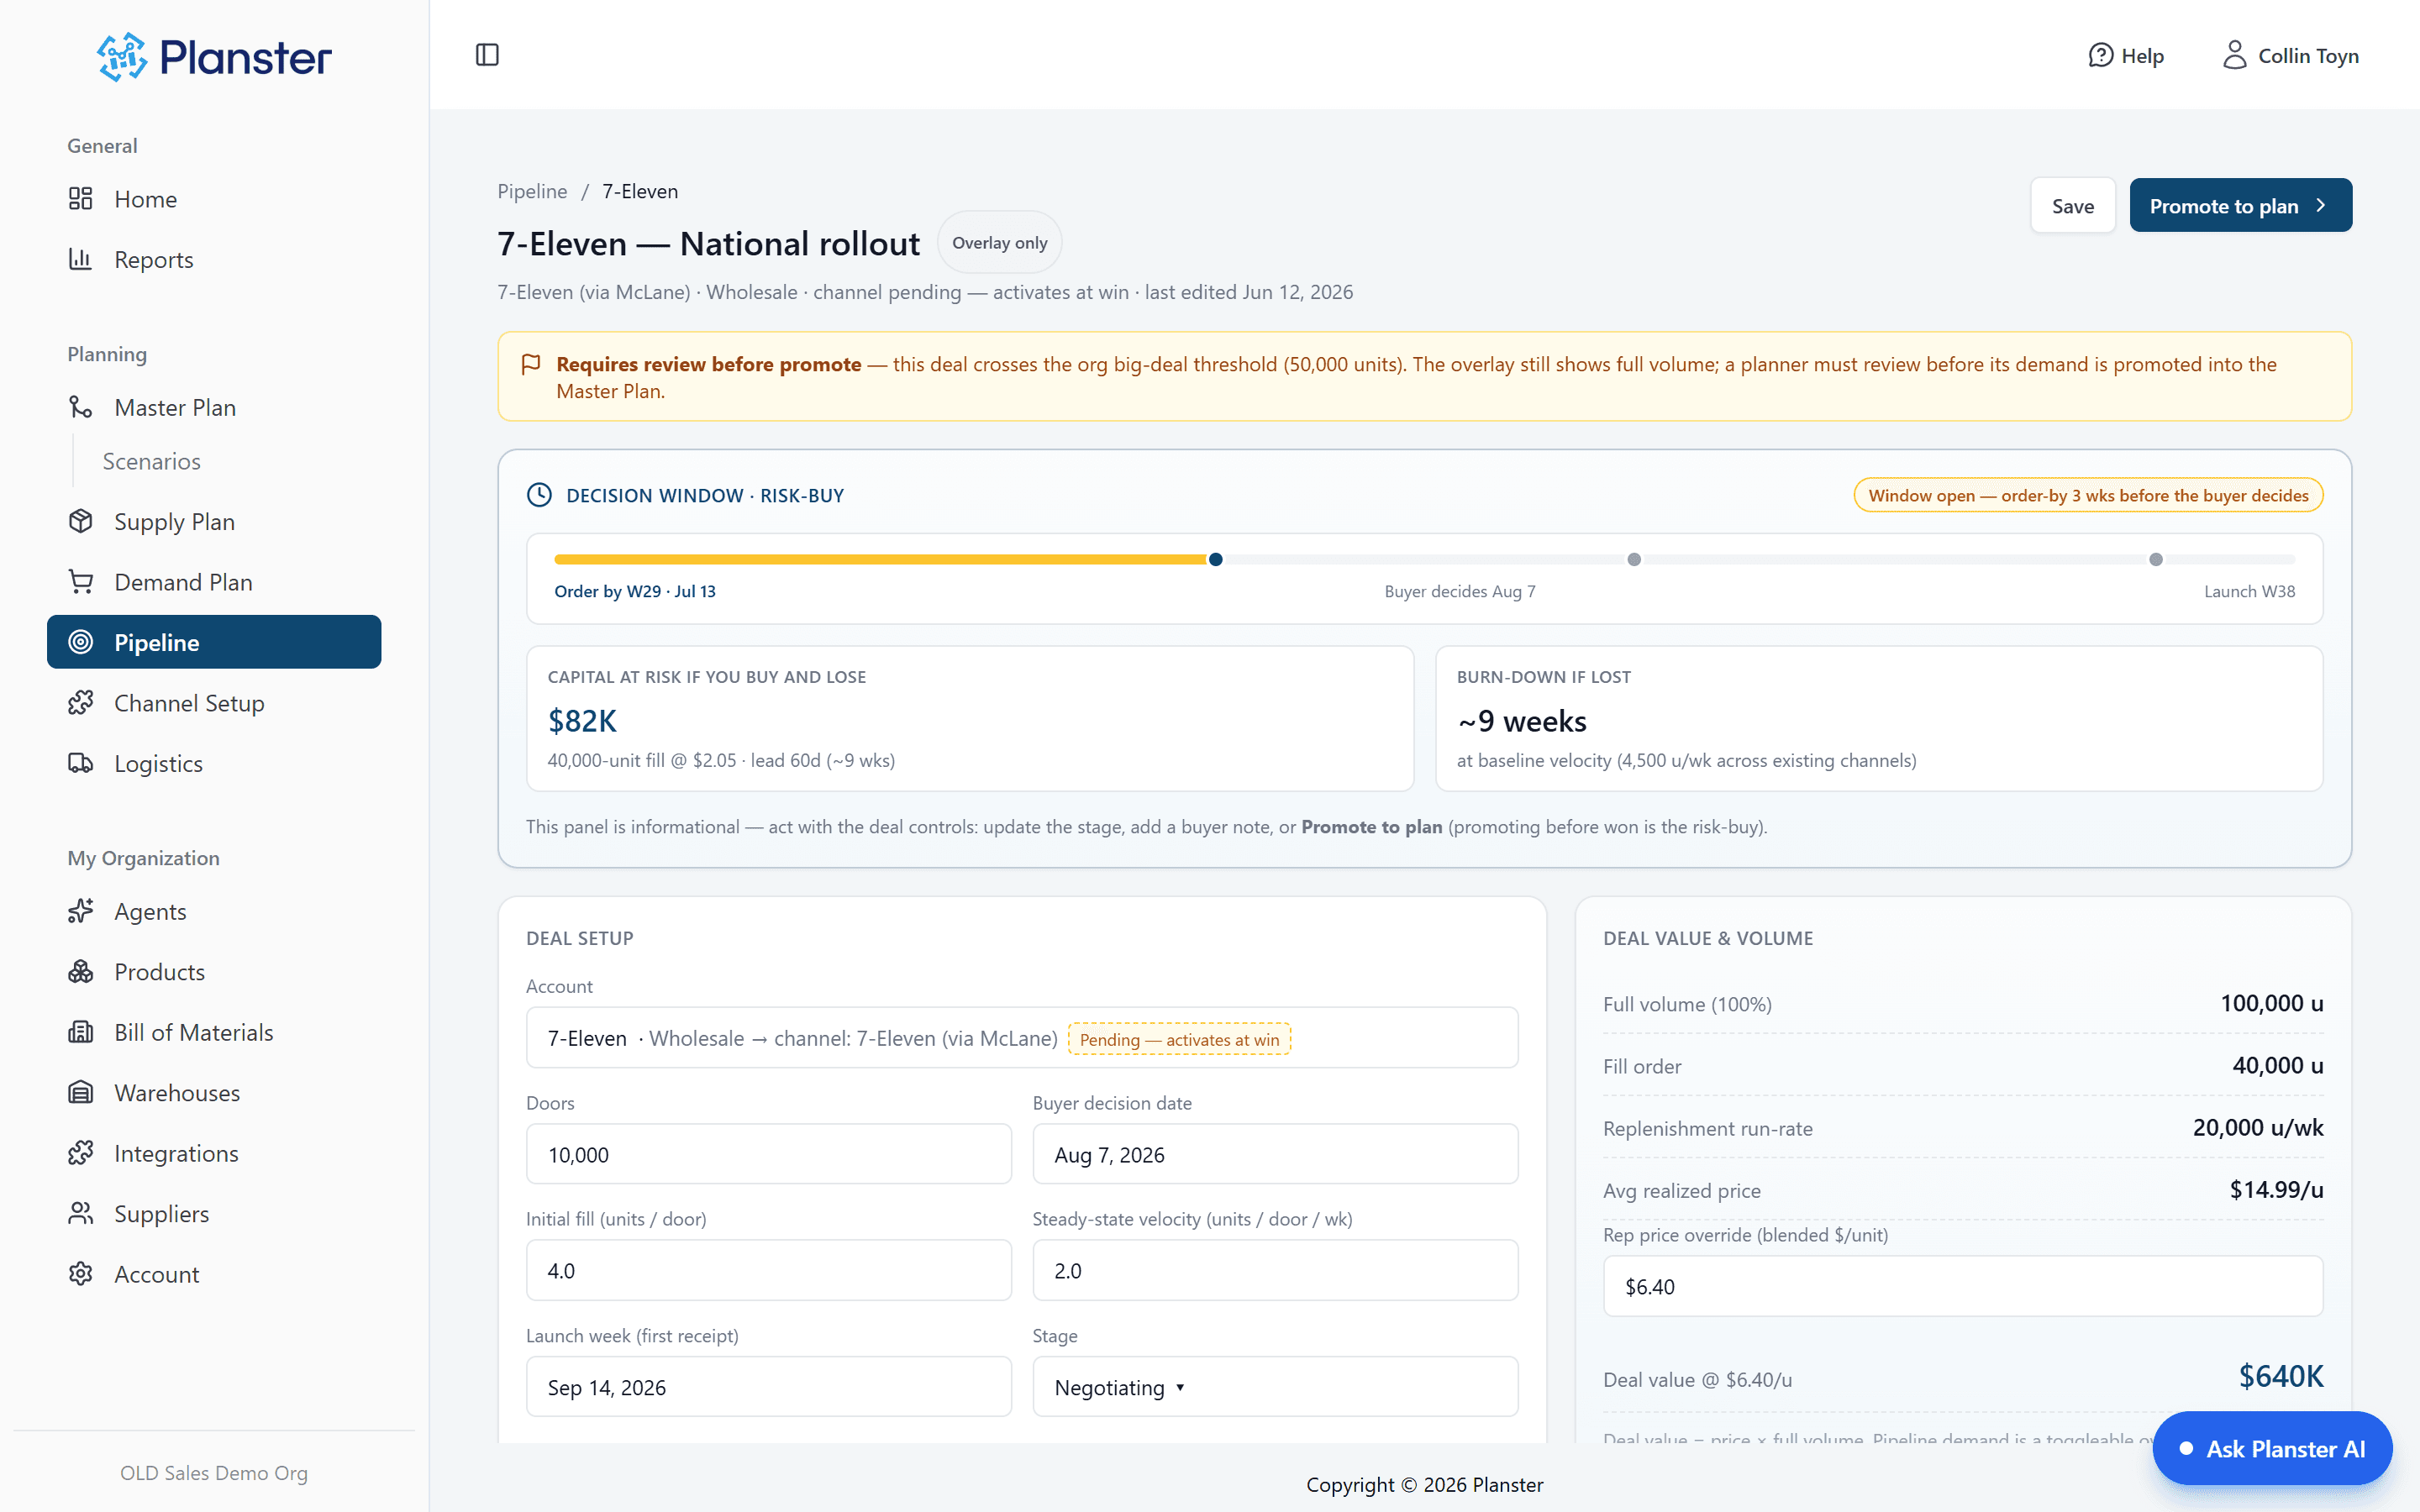Click the Home grid icon
This screenshot has width=2420, height=1512.
pos(81,199)
